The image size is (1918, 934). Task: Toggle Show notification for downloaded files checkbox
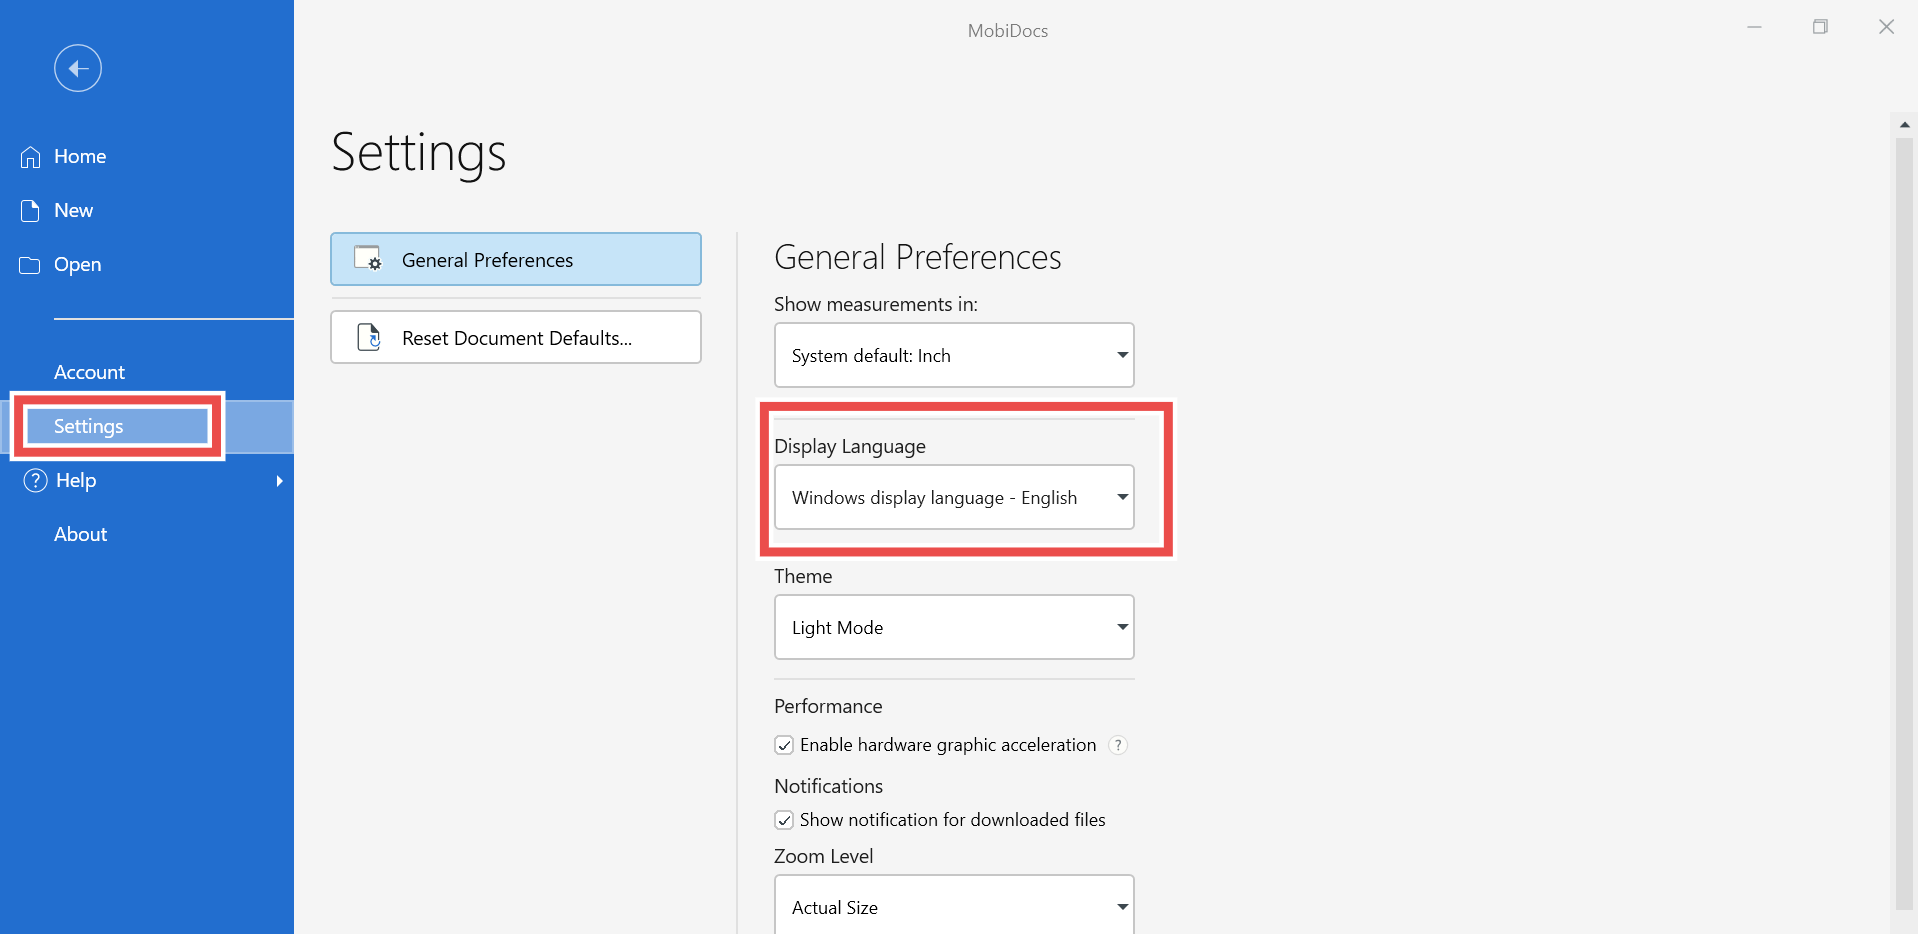(784, 820)
